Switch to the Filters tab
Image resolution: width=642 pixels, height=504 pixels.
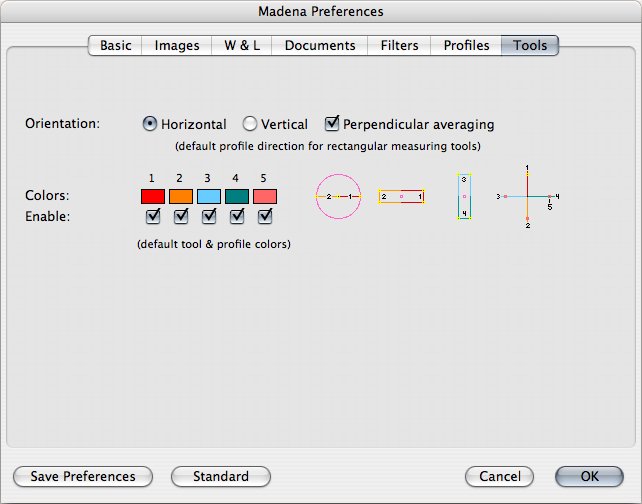click(399, 46)
